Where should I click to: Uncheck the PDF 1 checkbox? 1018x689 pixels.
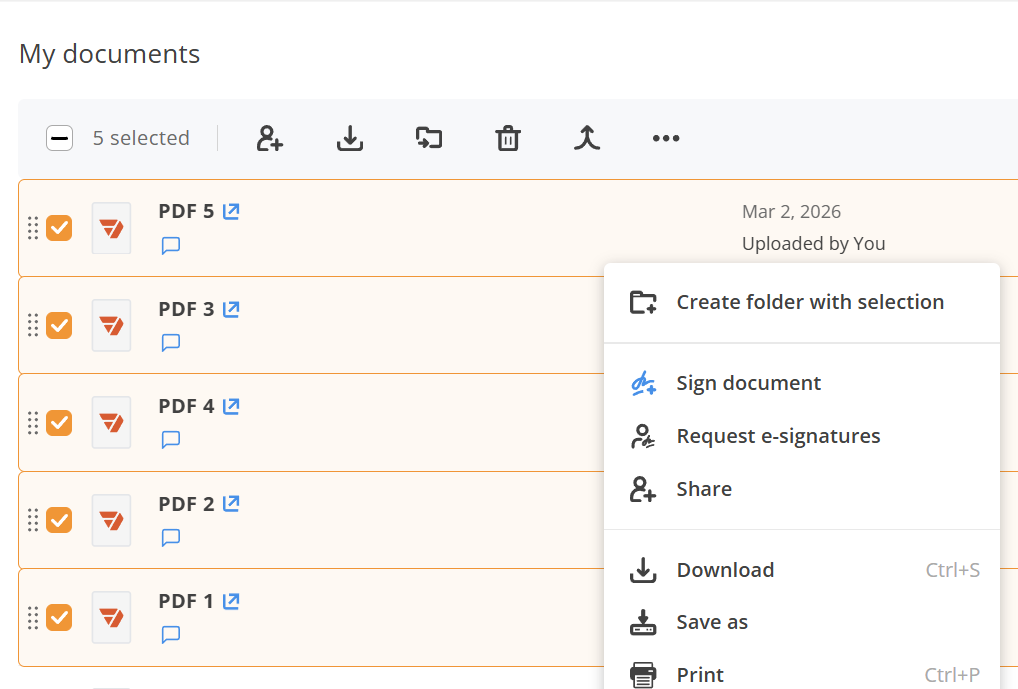tap(59, 618)
